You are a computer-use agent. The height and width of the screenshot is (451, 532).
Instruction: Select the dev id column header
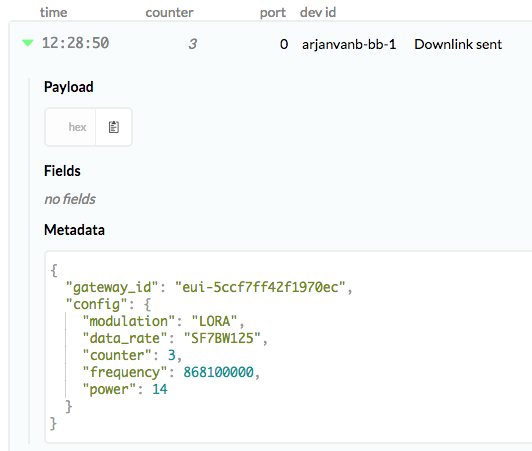(x=318, y=12)
